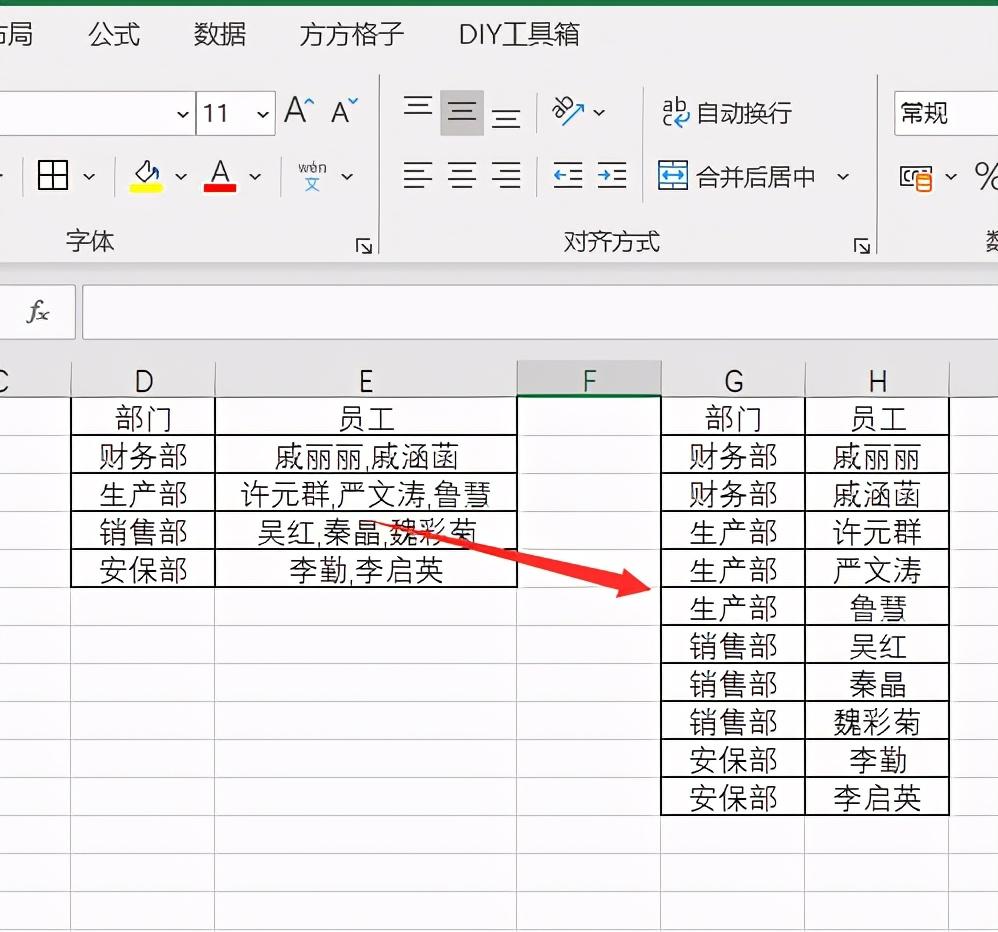998x932 pixels.
Task: Increase indent
Action: point(612,175)
